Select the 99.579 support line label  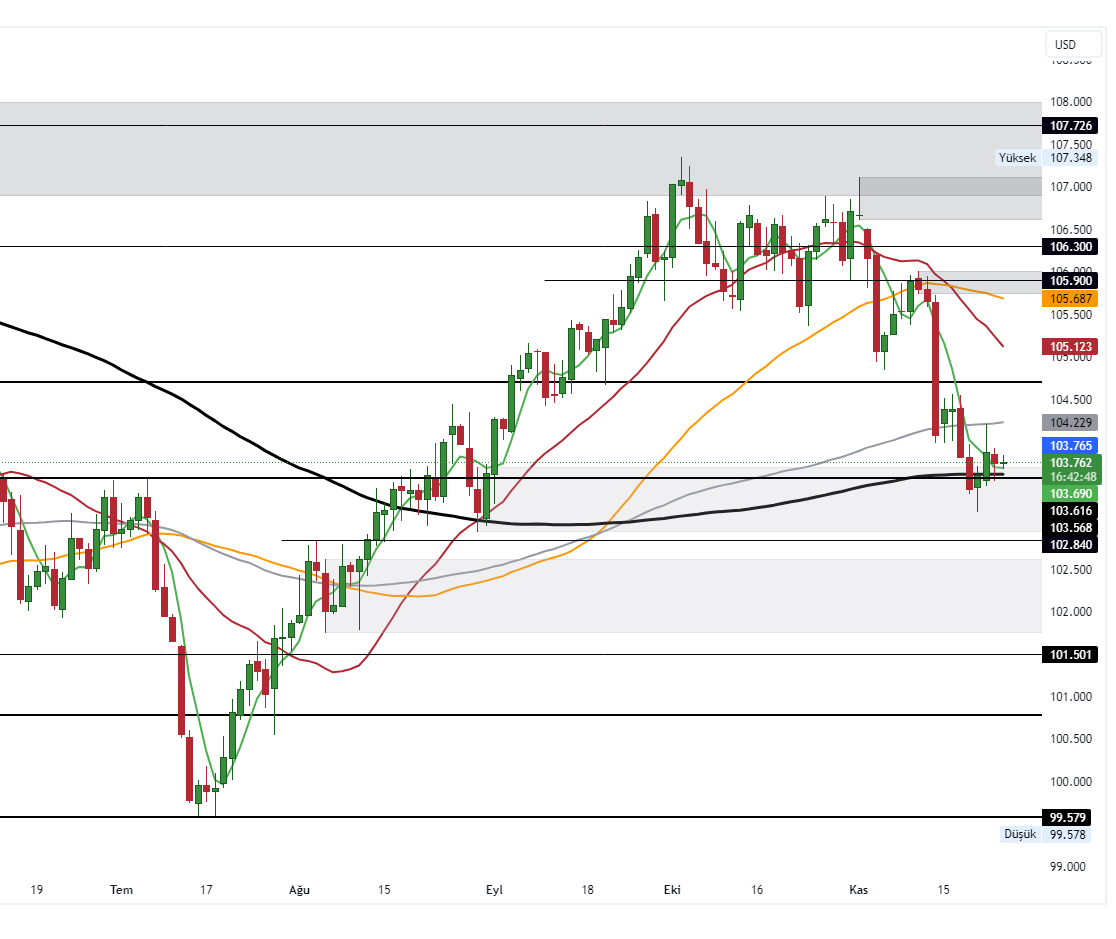pos(1069,817)
